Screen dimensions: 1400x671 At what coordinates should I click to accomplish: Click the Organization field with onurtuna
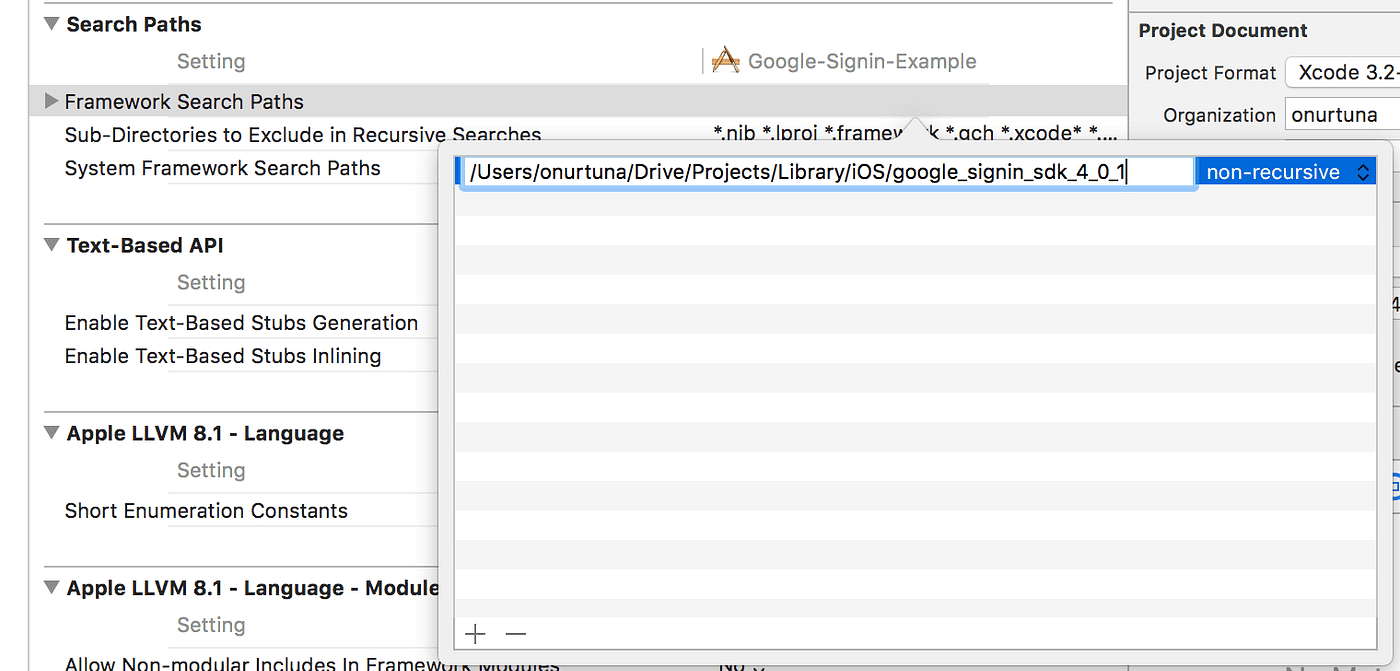[x=1343, y=115]
